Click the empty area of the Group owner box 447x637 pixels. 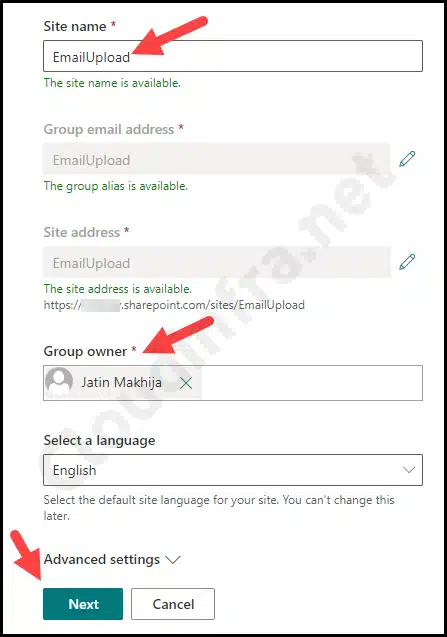[x=312, y=383]
